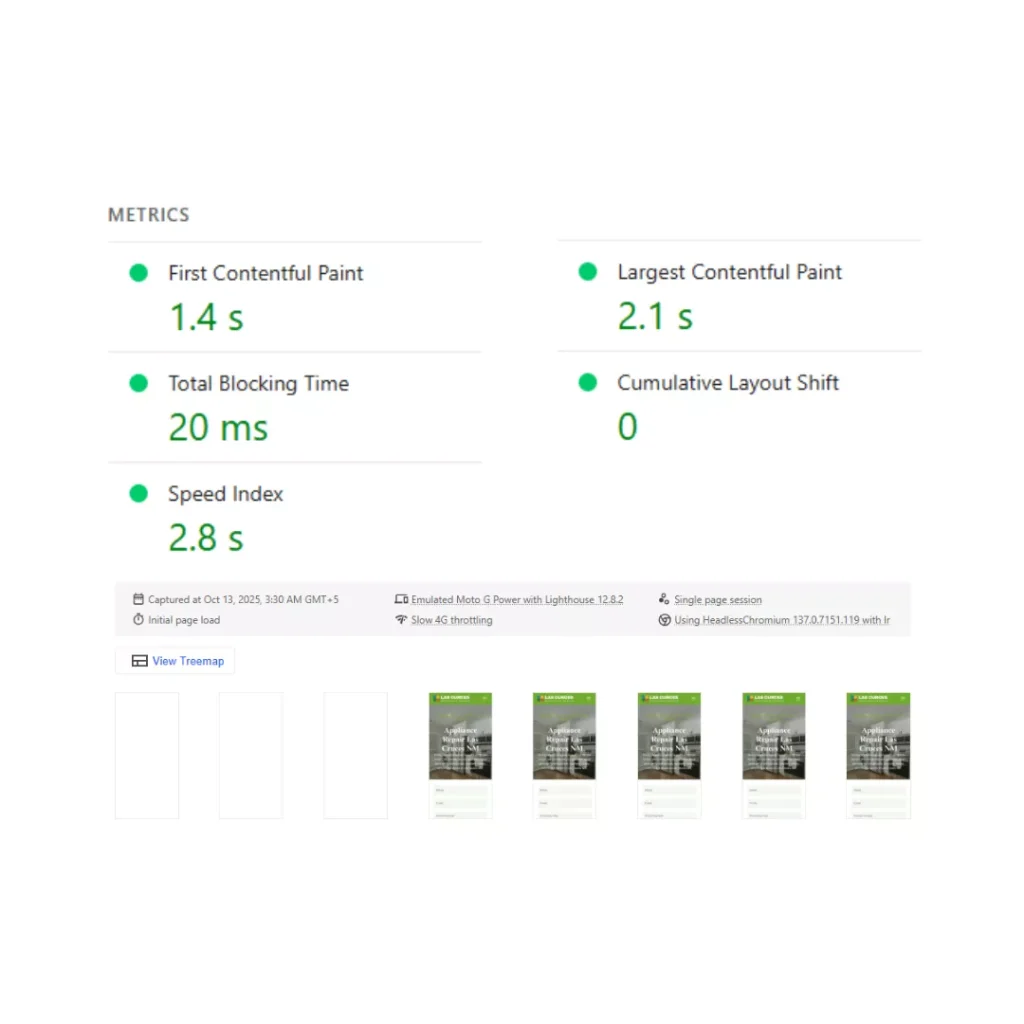
Task: Select the last filmstrip thumbnail
Action: pyautogui.click(x=878, y=755)
